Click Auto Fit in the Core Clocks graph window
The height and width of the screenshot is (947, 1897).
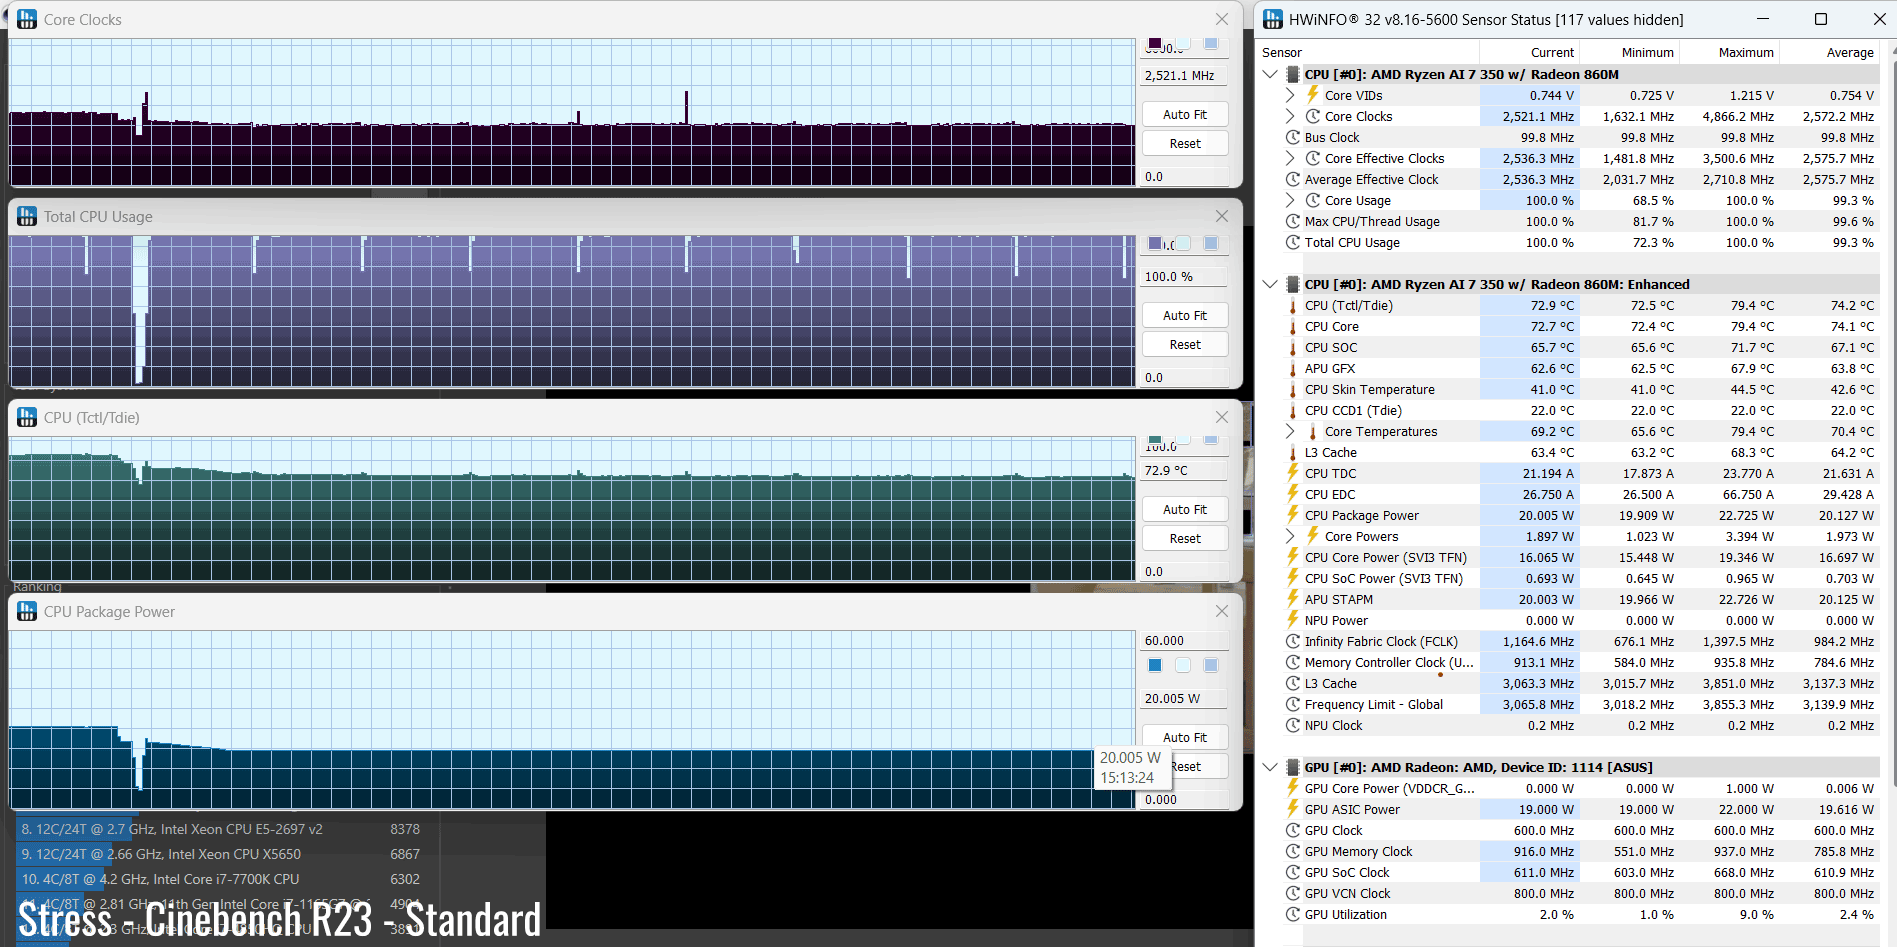[1185, 114]
